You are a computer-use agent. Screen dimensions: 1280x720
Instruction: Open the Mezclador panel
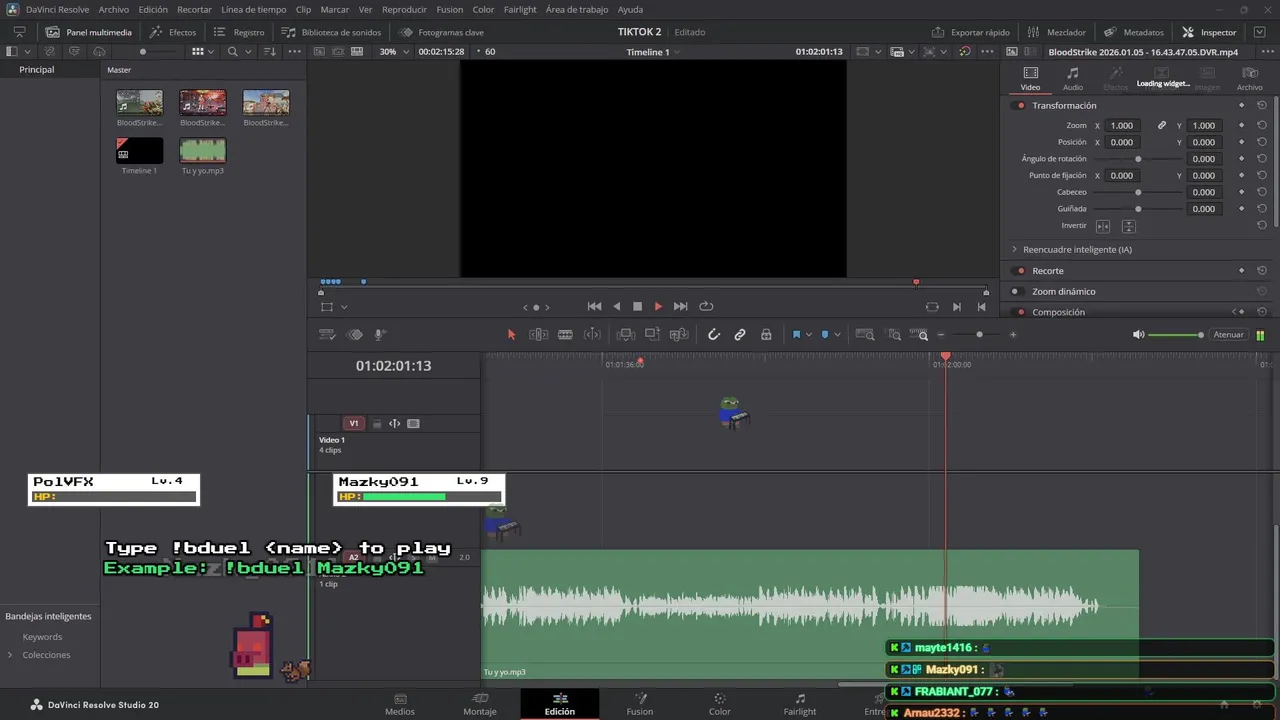[x=1056, y=32]
